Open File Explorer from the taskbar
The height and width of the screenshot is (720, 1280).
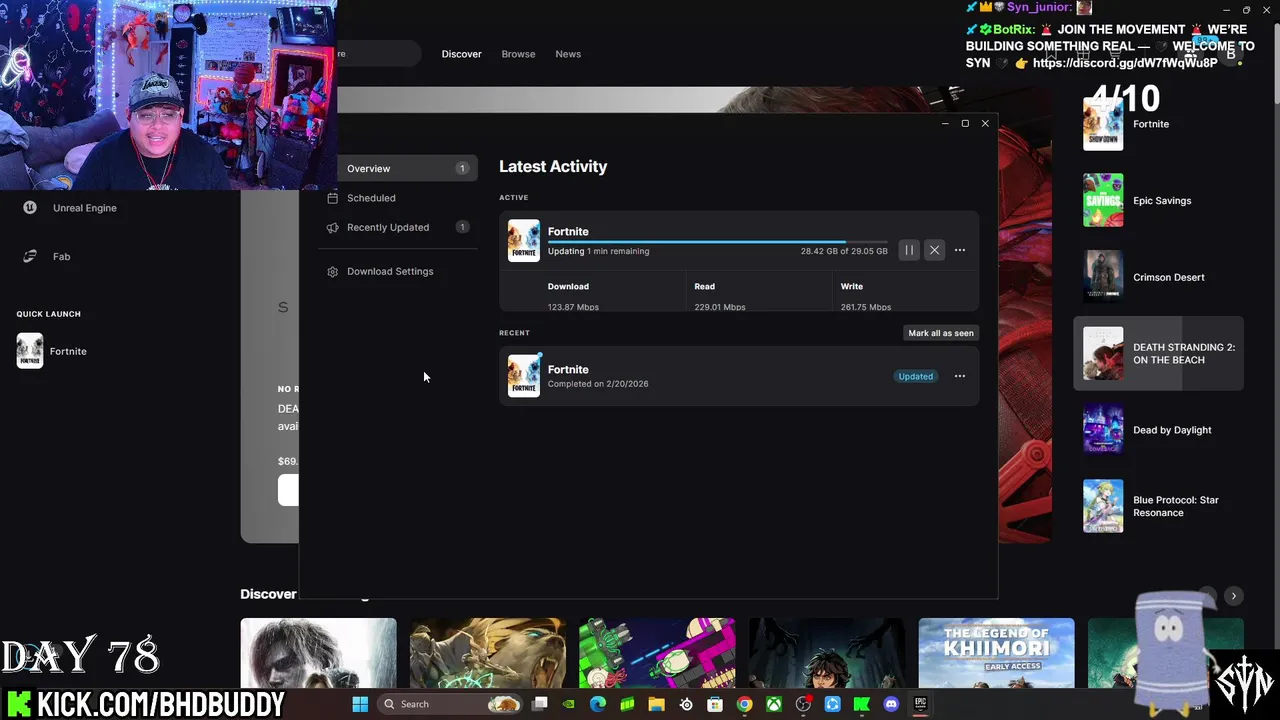coord(656,704)
